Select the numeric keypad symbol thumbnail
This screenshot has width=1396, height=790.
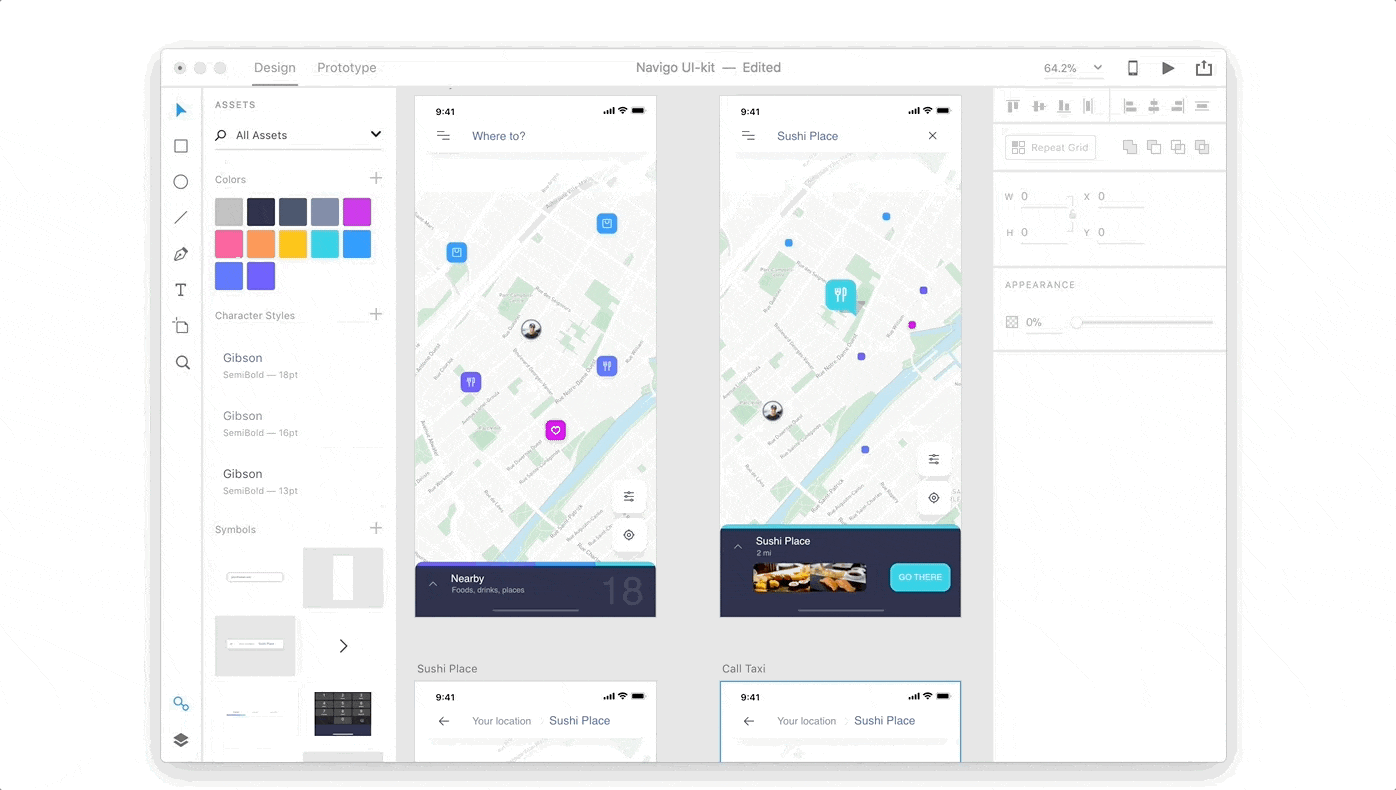tap(343, 714)
